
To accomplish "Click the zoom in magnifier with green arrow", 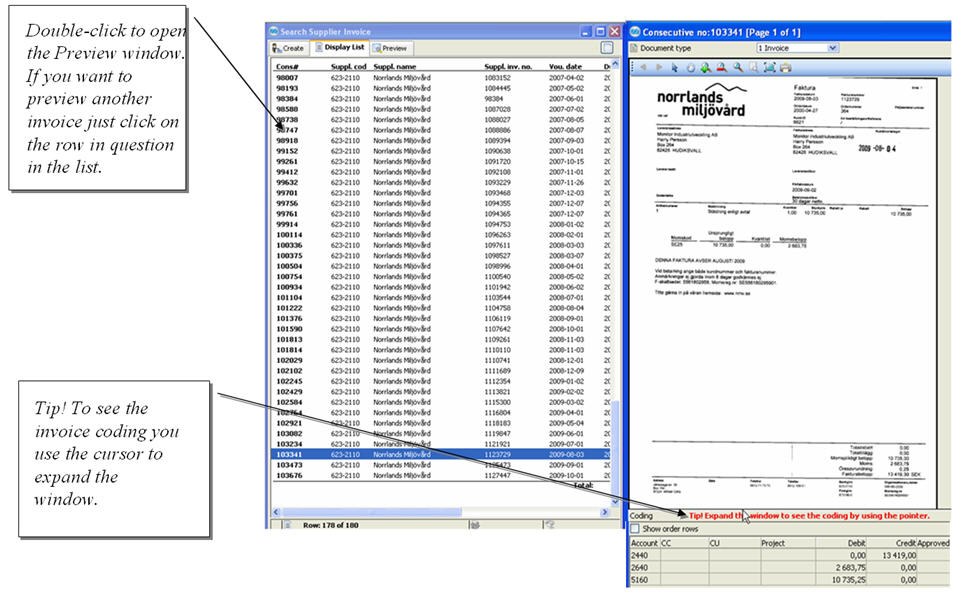I will pyautogui.click(x=706, y=68).
